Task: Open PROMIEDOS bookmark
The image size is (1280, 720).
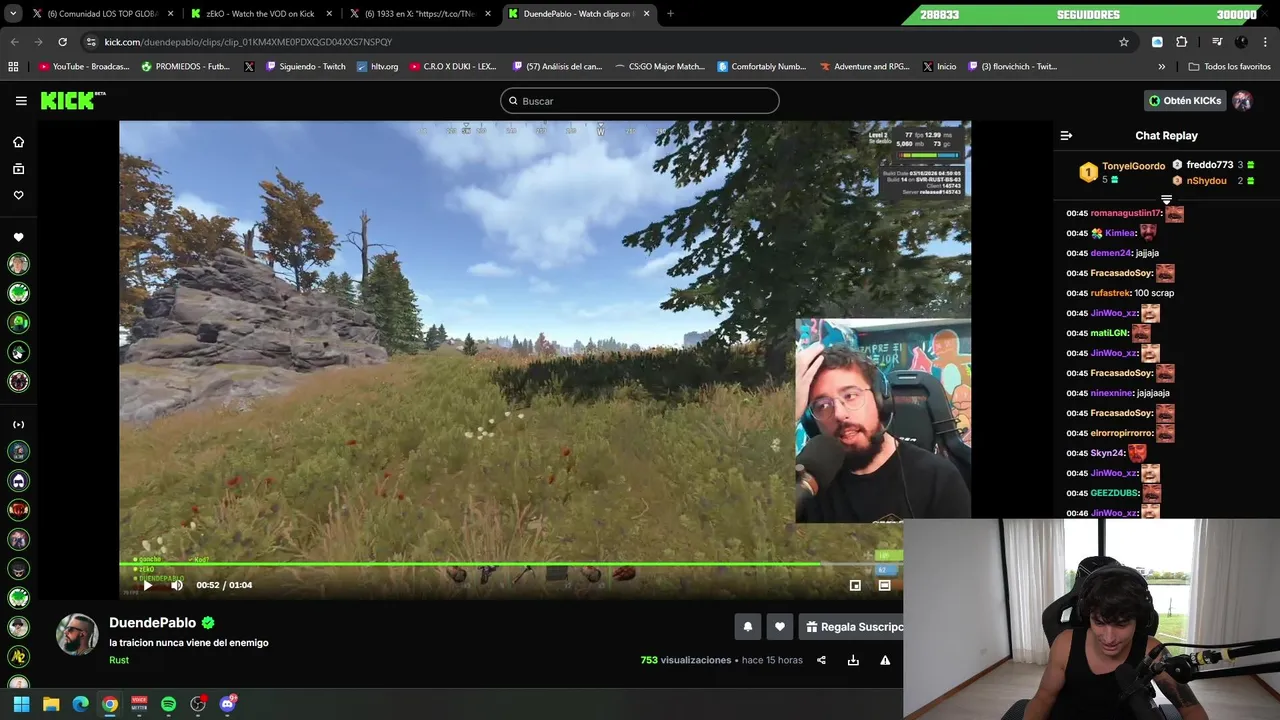Action: click(x=186, y=67)
